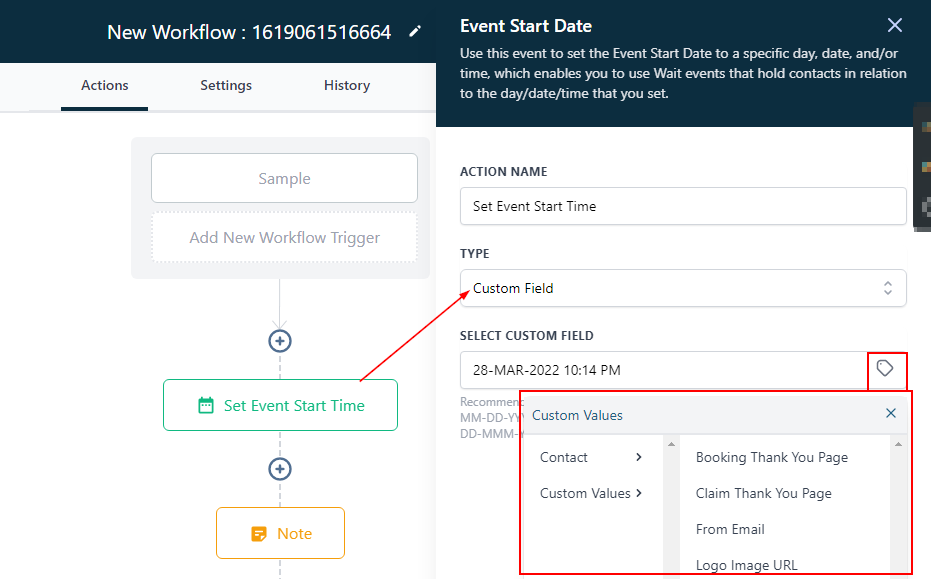This screenshot has height=579, width=931.
Task: Select the Actions tab
Action: (x=105, y=86)
